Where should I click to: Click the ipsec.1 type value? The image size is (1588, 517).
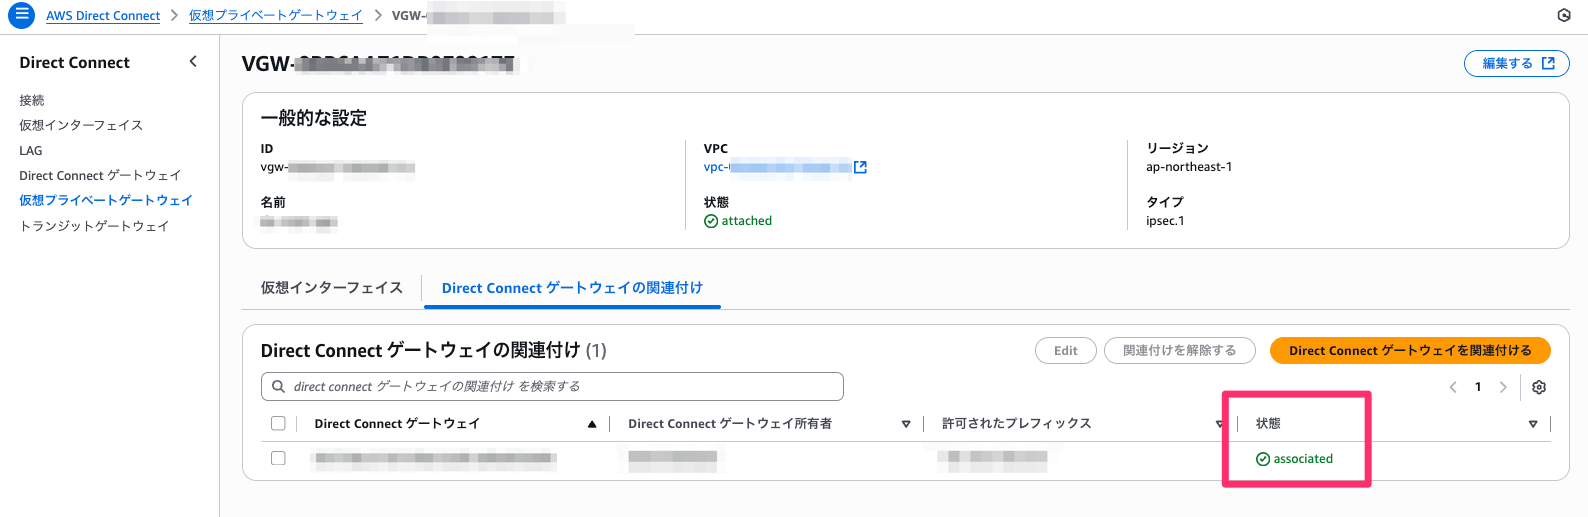pos(1165,221)
